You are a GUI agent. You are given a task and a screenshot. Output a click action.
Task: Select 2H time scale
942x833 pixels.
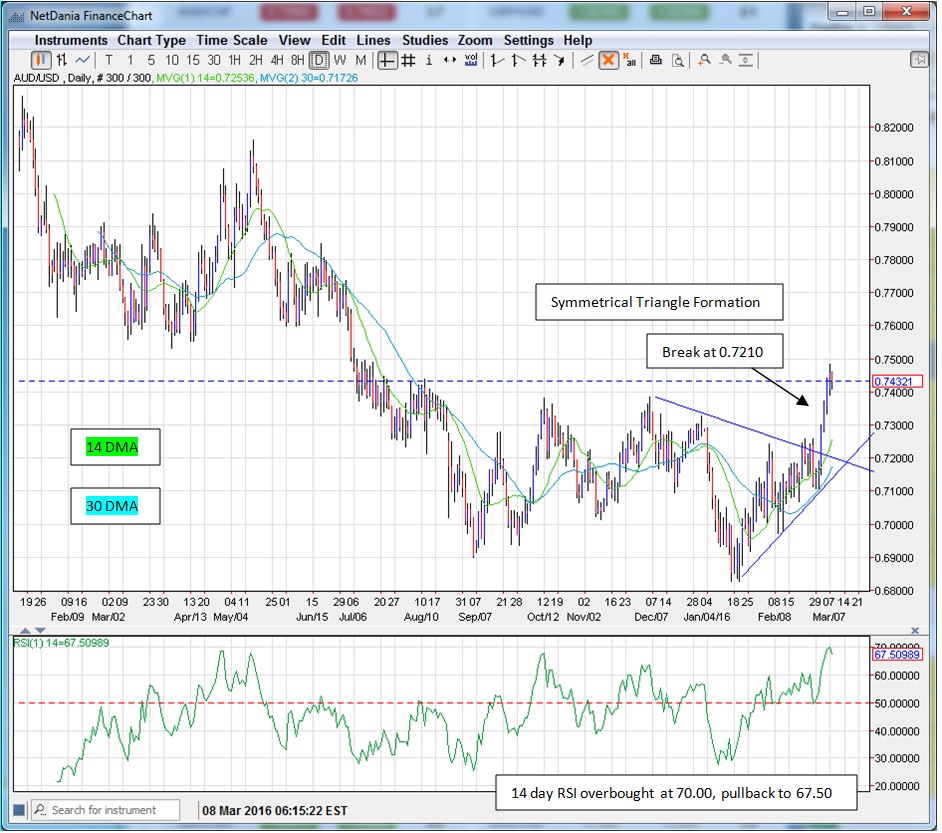tap(255, 60)
